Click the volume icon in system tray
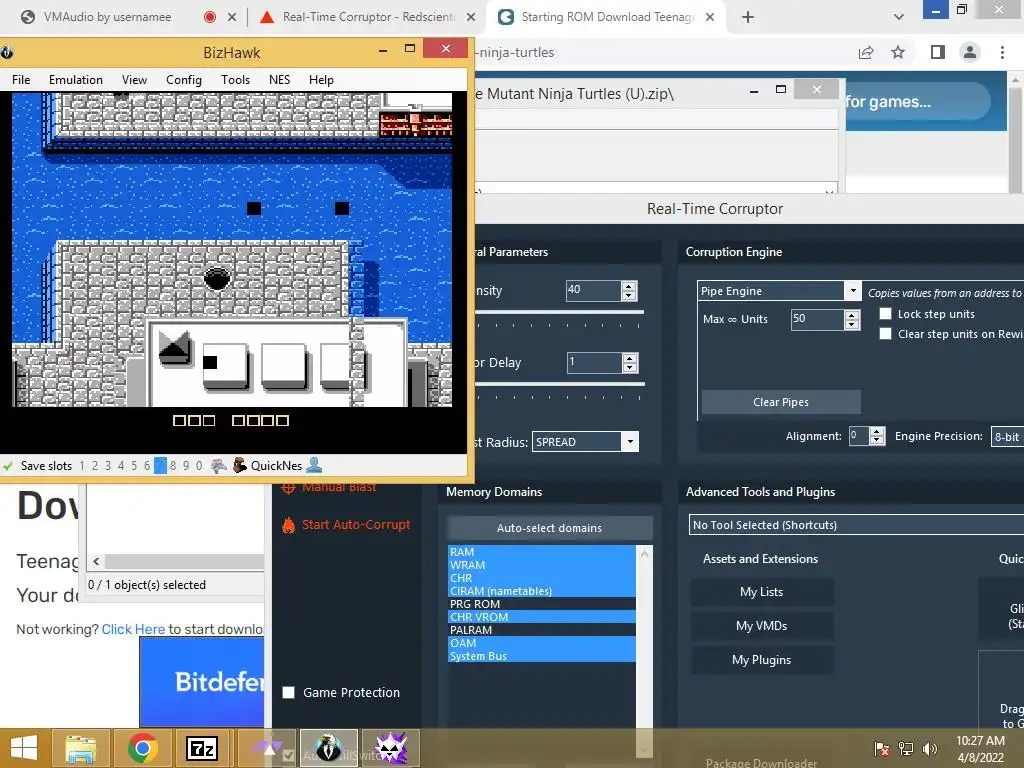This screenshot has width=1024, height=768. pos(930,749)
